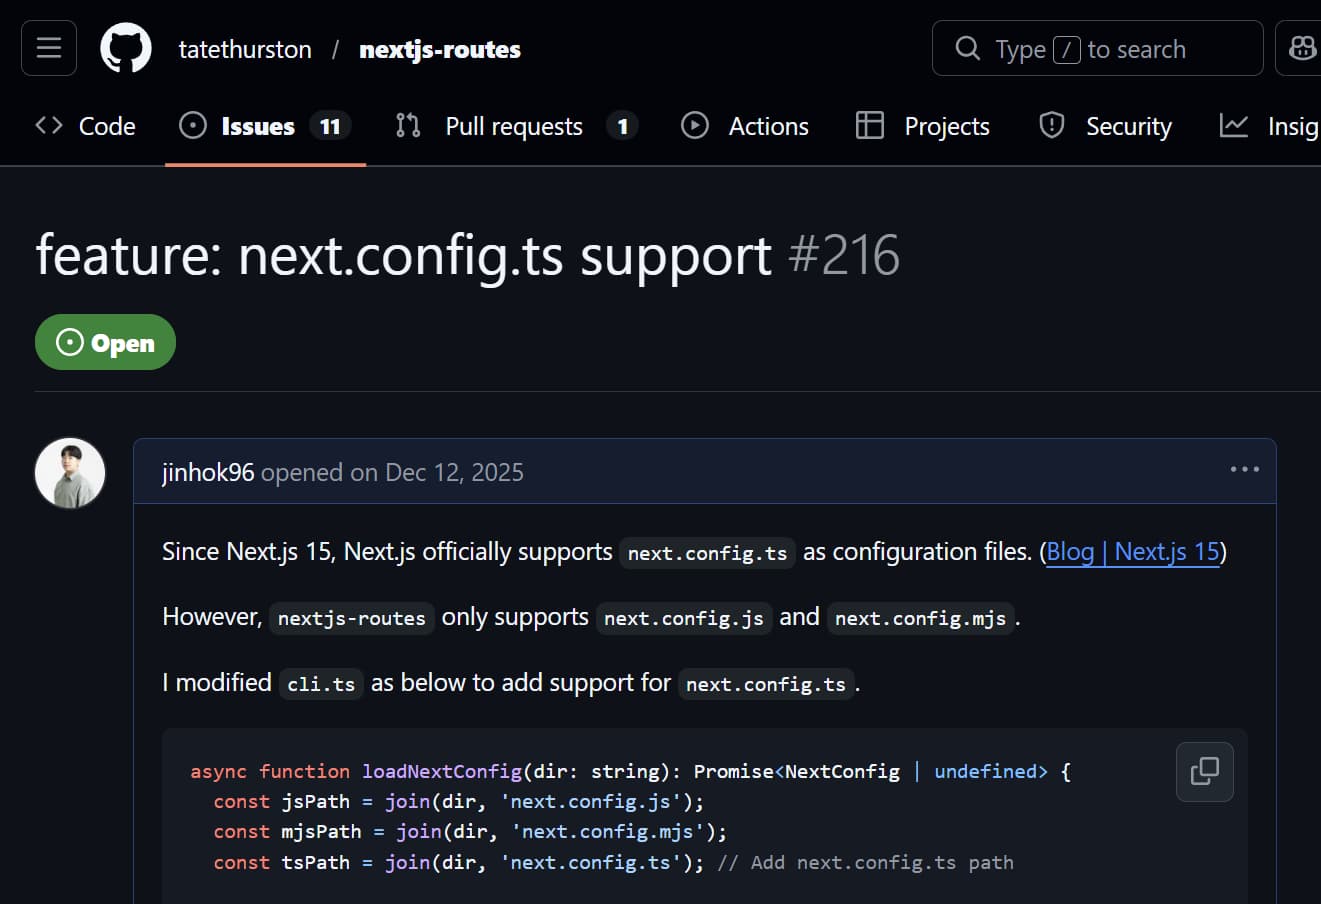1321x904 pixels.
Task: Click the Insights graph icon
Action: click(1234, 125)
